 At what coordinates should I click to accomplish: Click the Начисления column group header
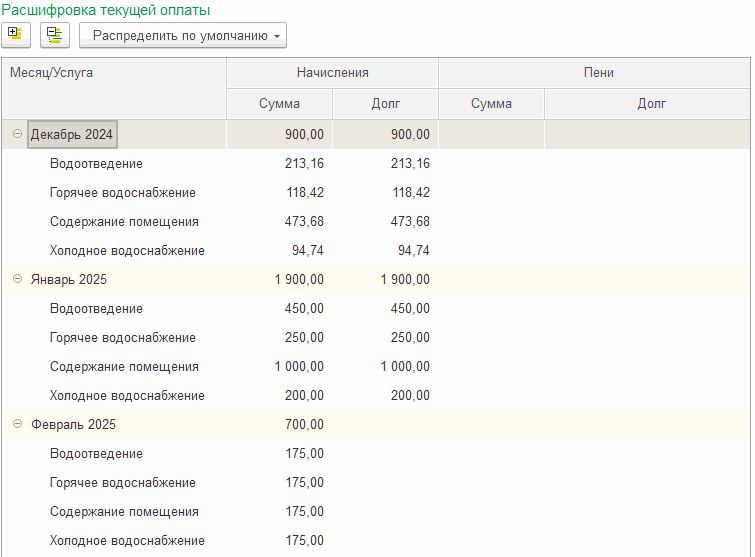332,73
